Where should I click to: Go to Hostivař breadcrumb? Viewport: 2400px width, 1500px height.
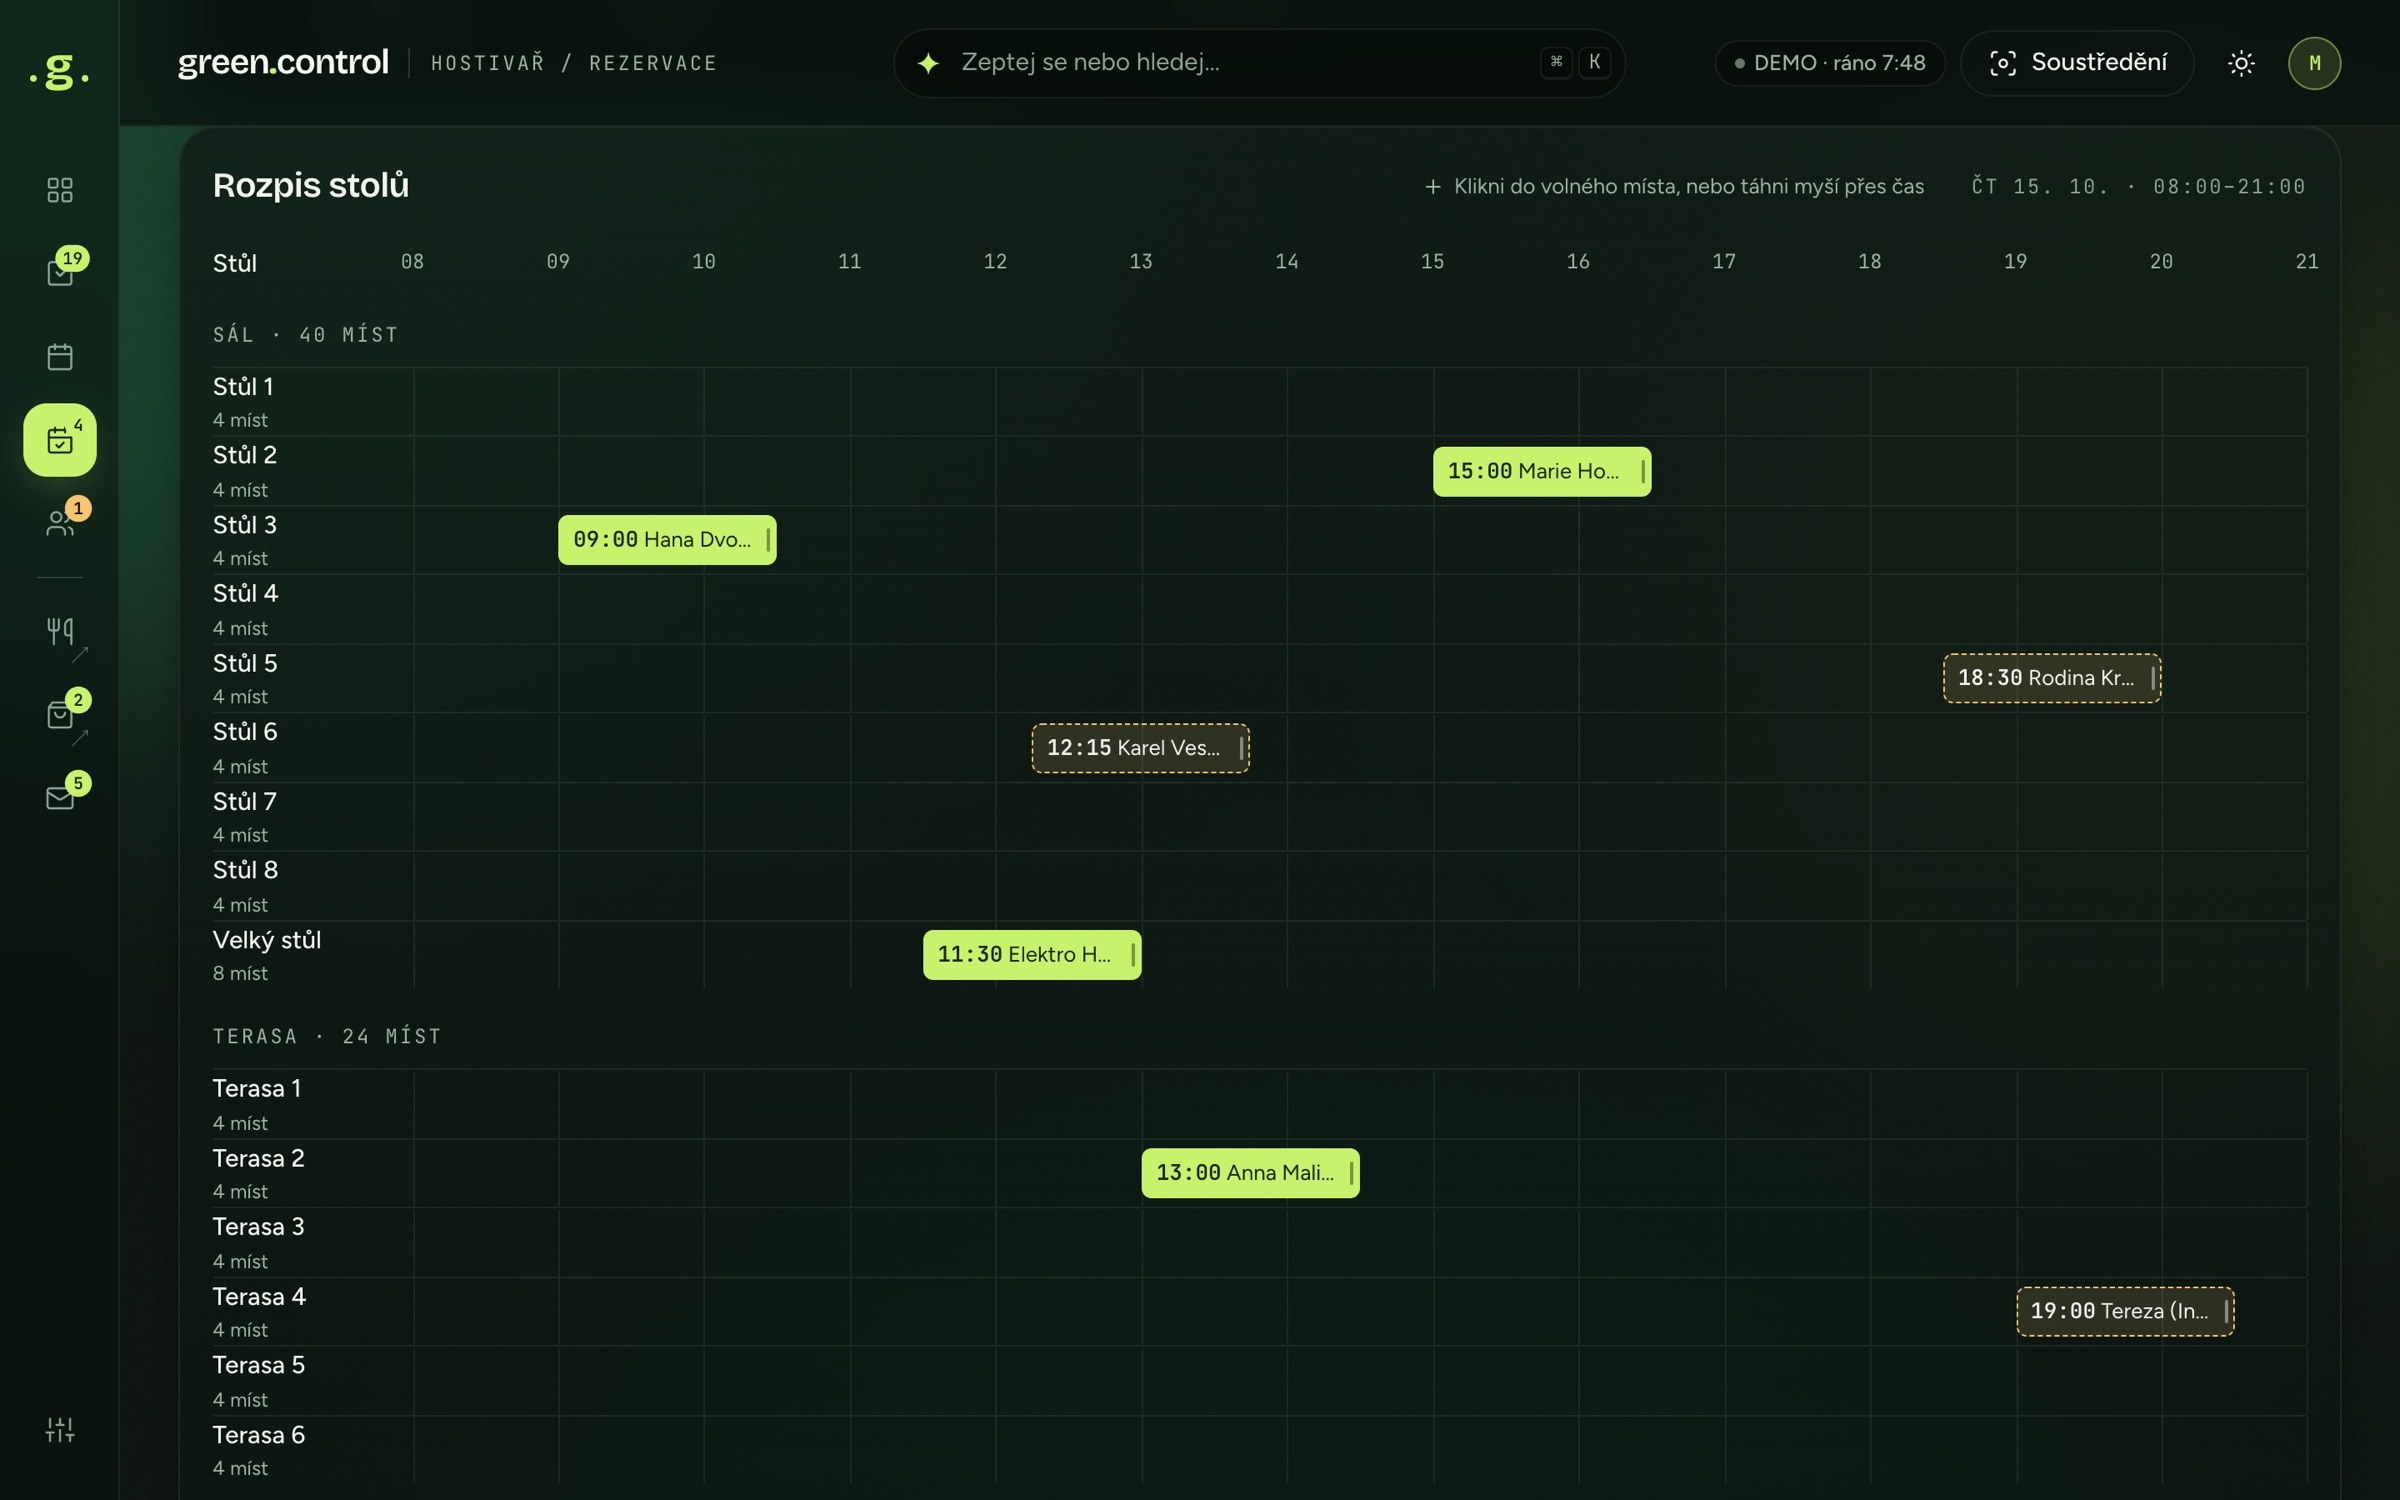488,63
